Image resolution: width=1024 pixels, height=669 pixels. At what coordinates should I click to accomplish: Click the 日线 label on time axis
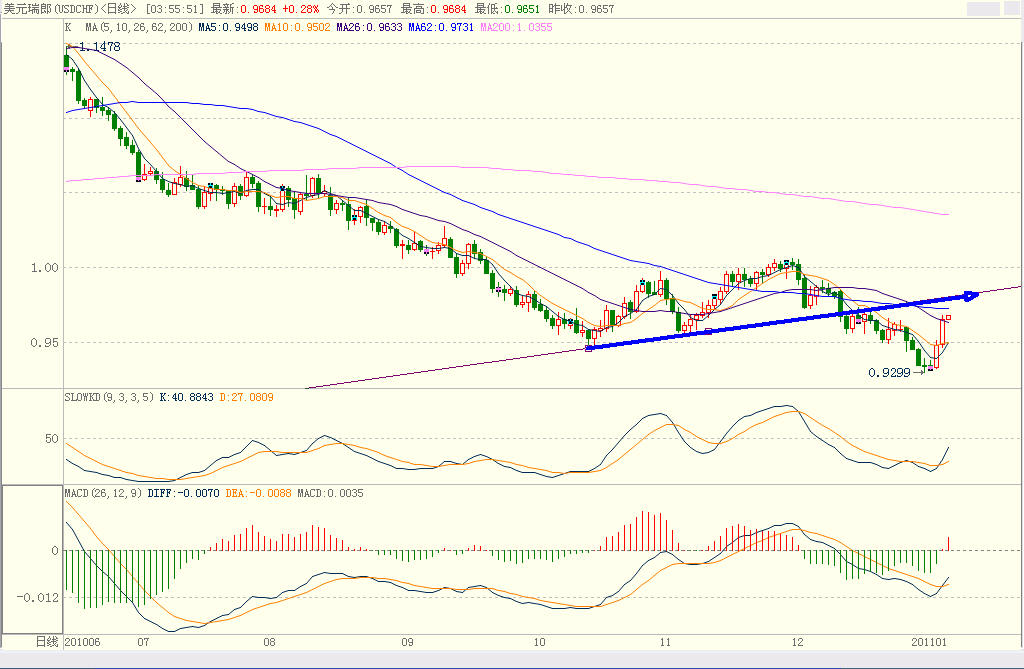coord(47,642)
